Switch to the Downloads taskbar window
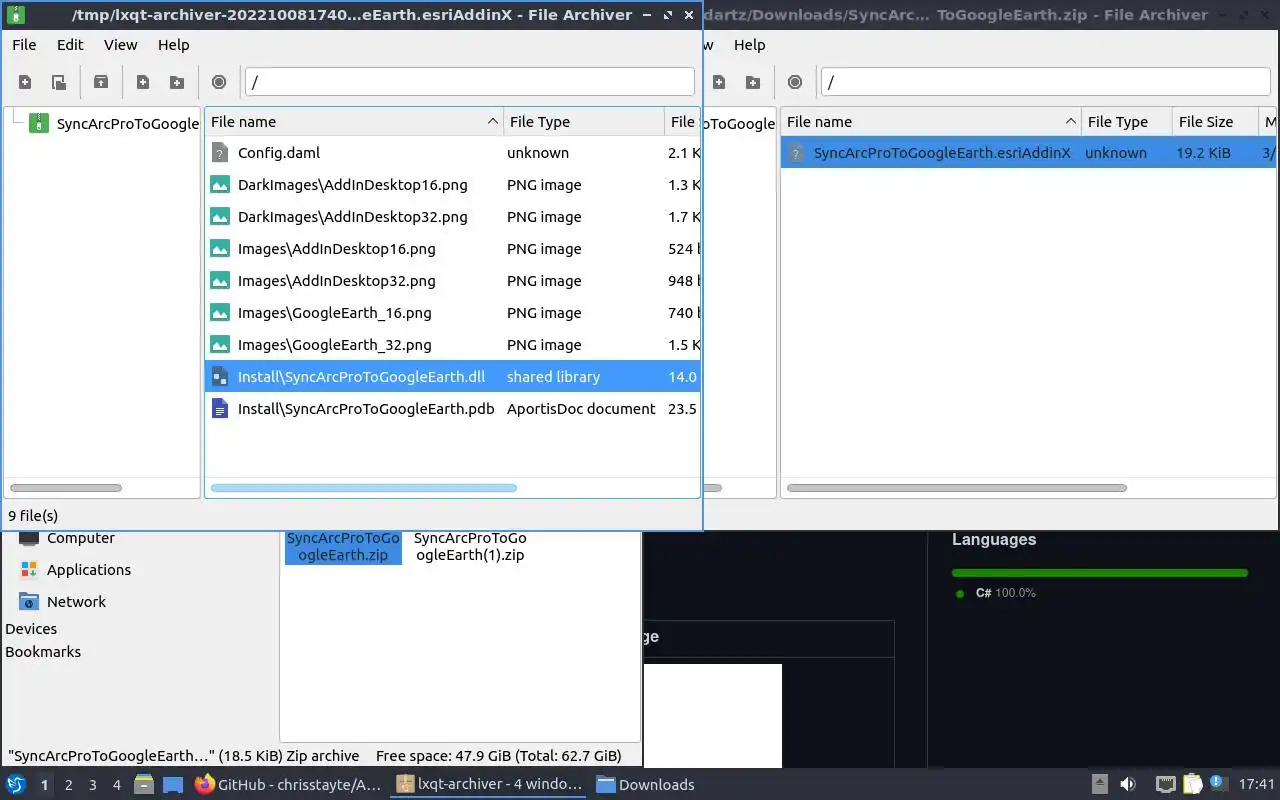The height and width of the screenshot is (800, 1280). coord(646,785)
